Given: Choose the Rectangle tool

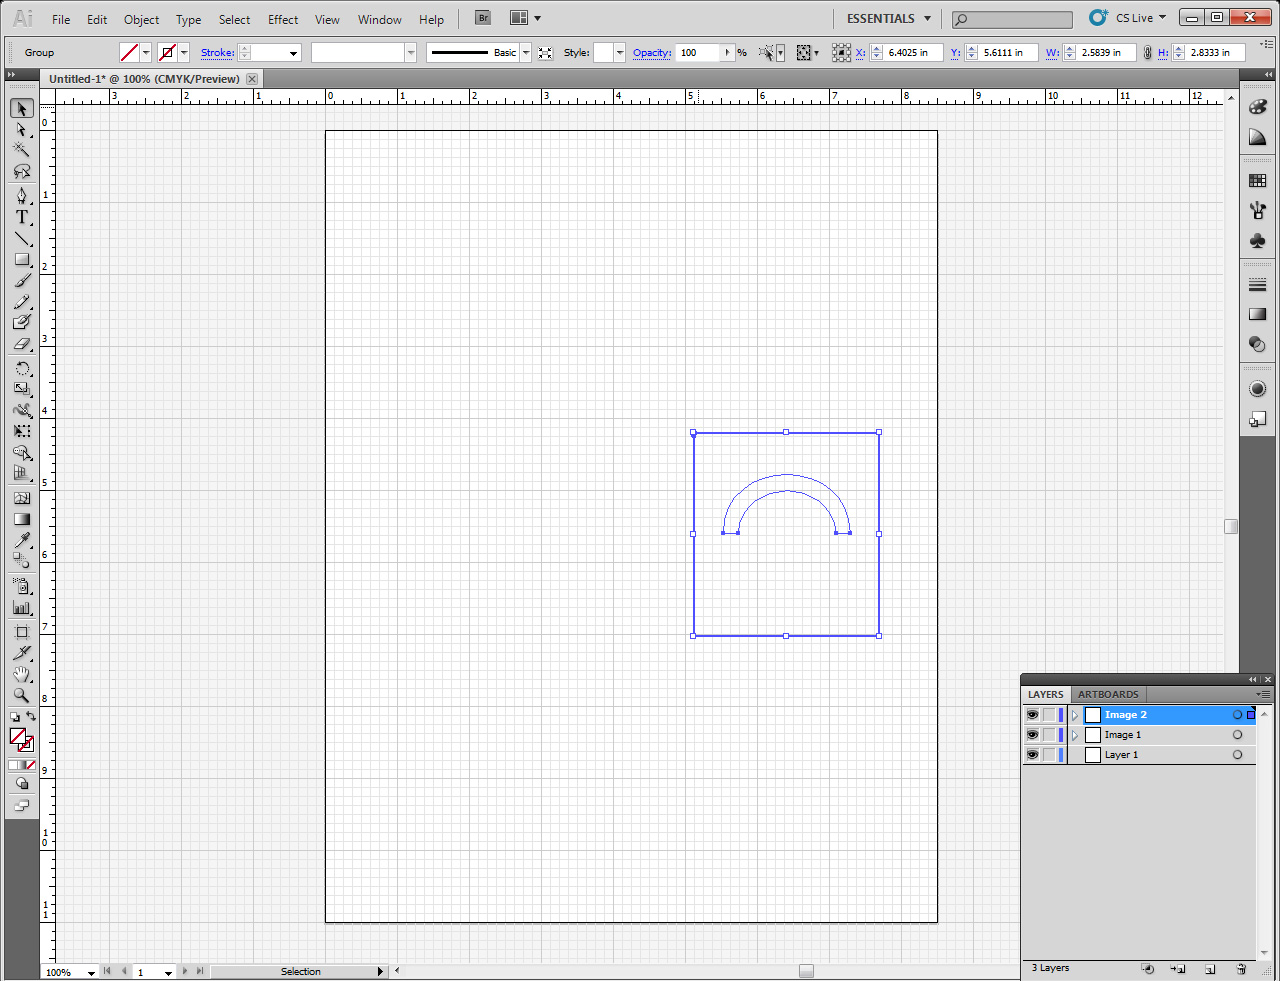Looking at the screenshot, I should click(22, 259).
